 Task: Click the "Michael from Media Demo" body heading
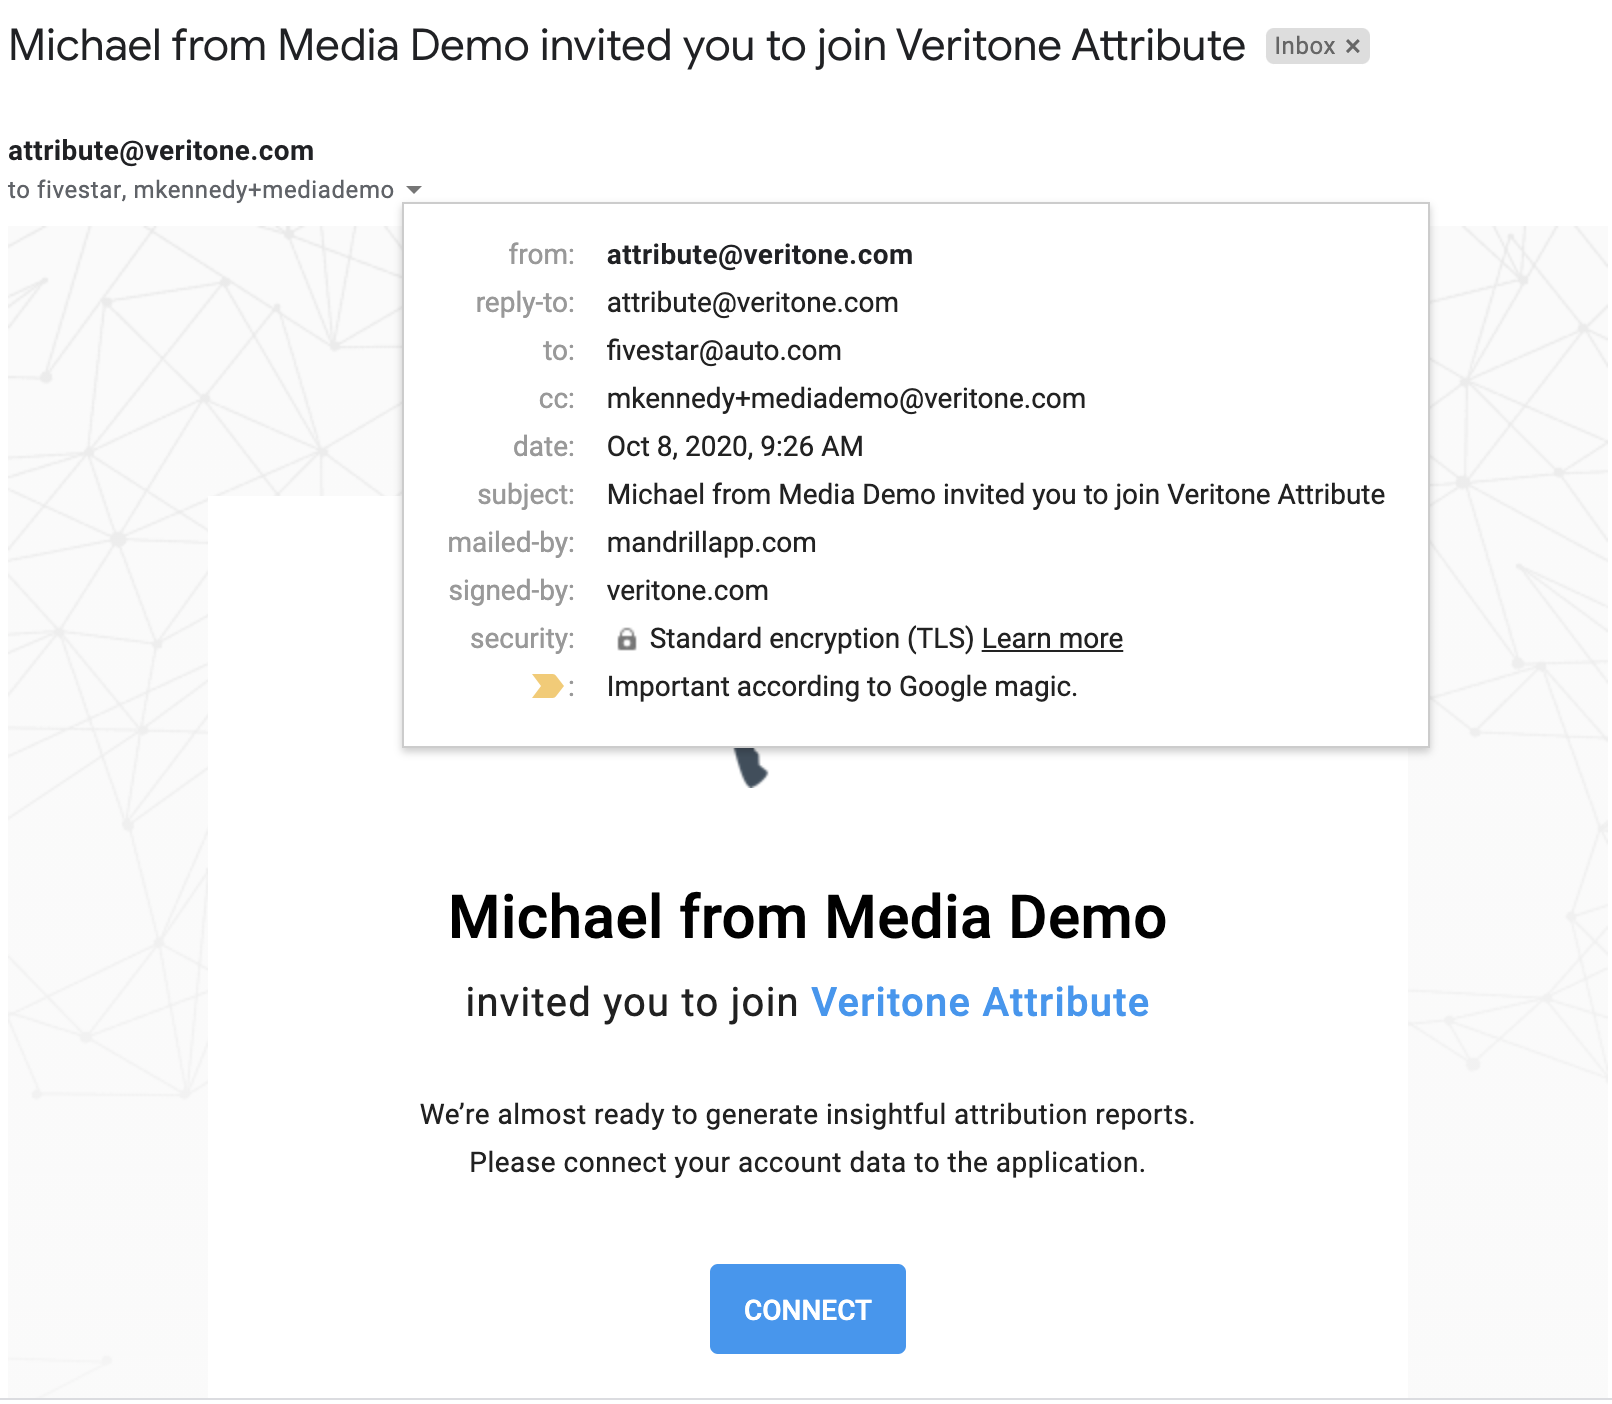(807, 917)
